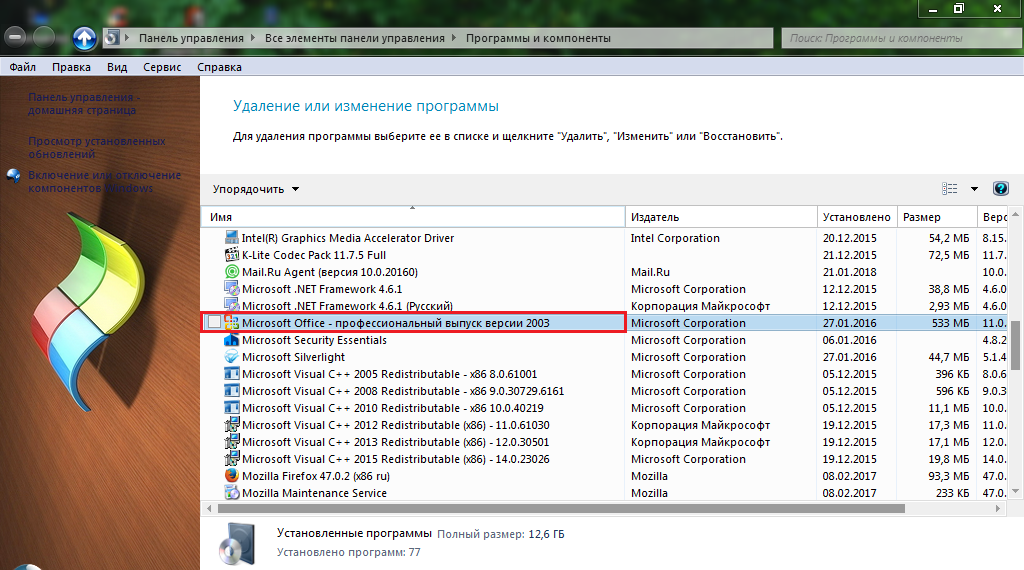Click the control panel icon in address bar
Viewport: 1024px width, 570px height.
(x=112, y=38)
